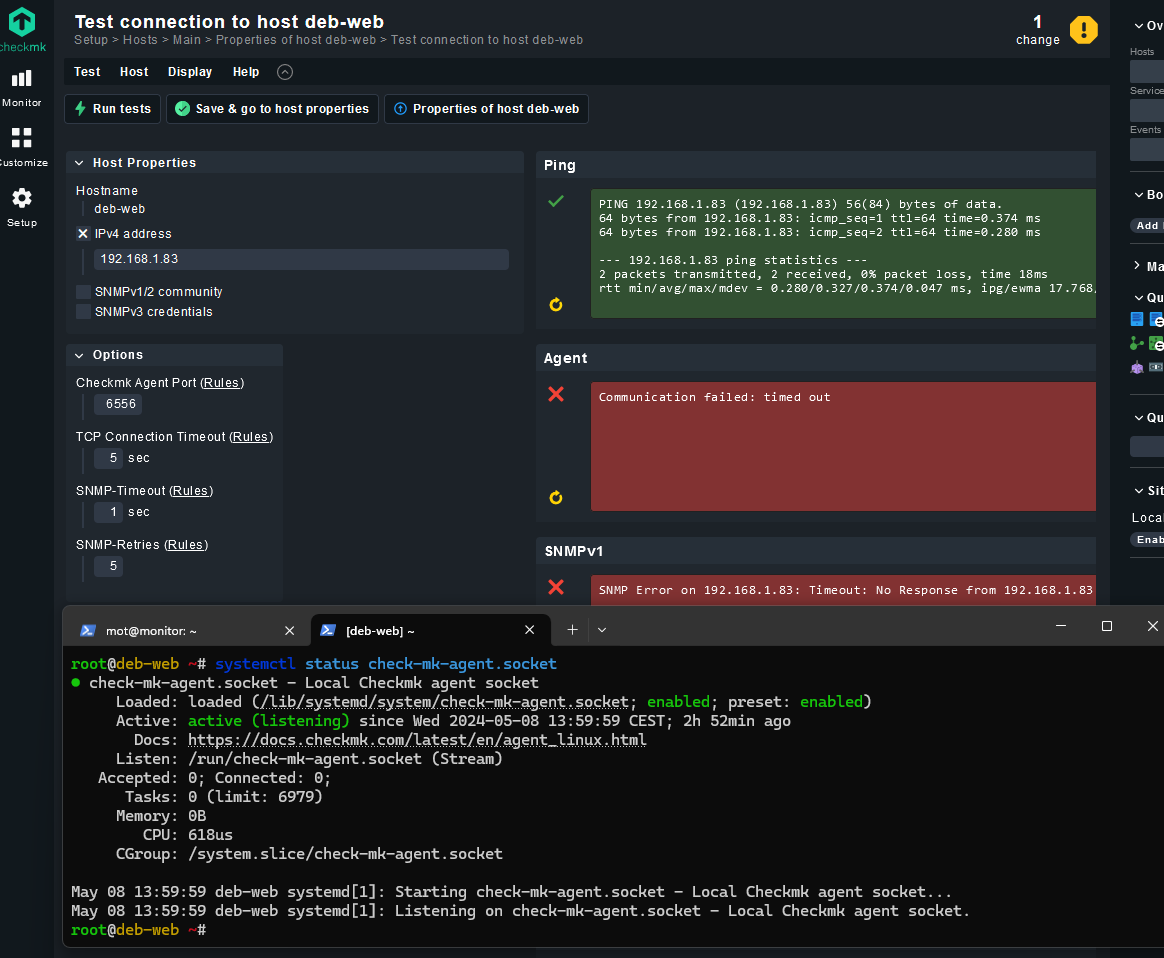Retry the Ping test with reload icon

tap(555, 305)
